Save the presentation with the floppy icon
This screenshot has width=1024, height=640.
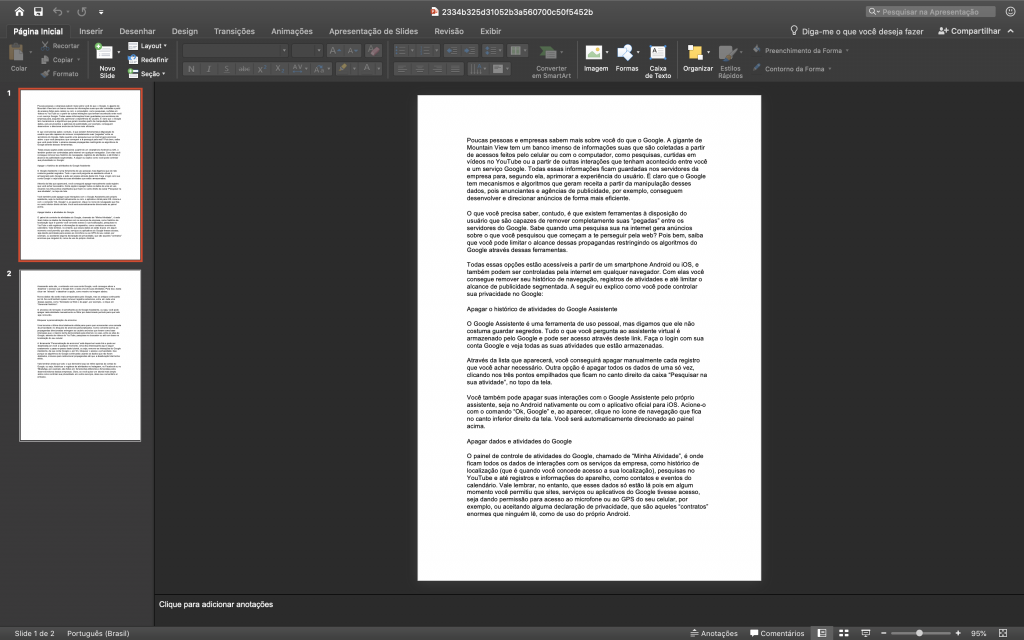tap(38, 11)
